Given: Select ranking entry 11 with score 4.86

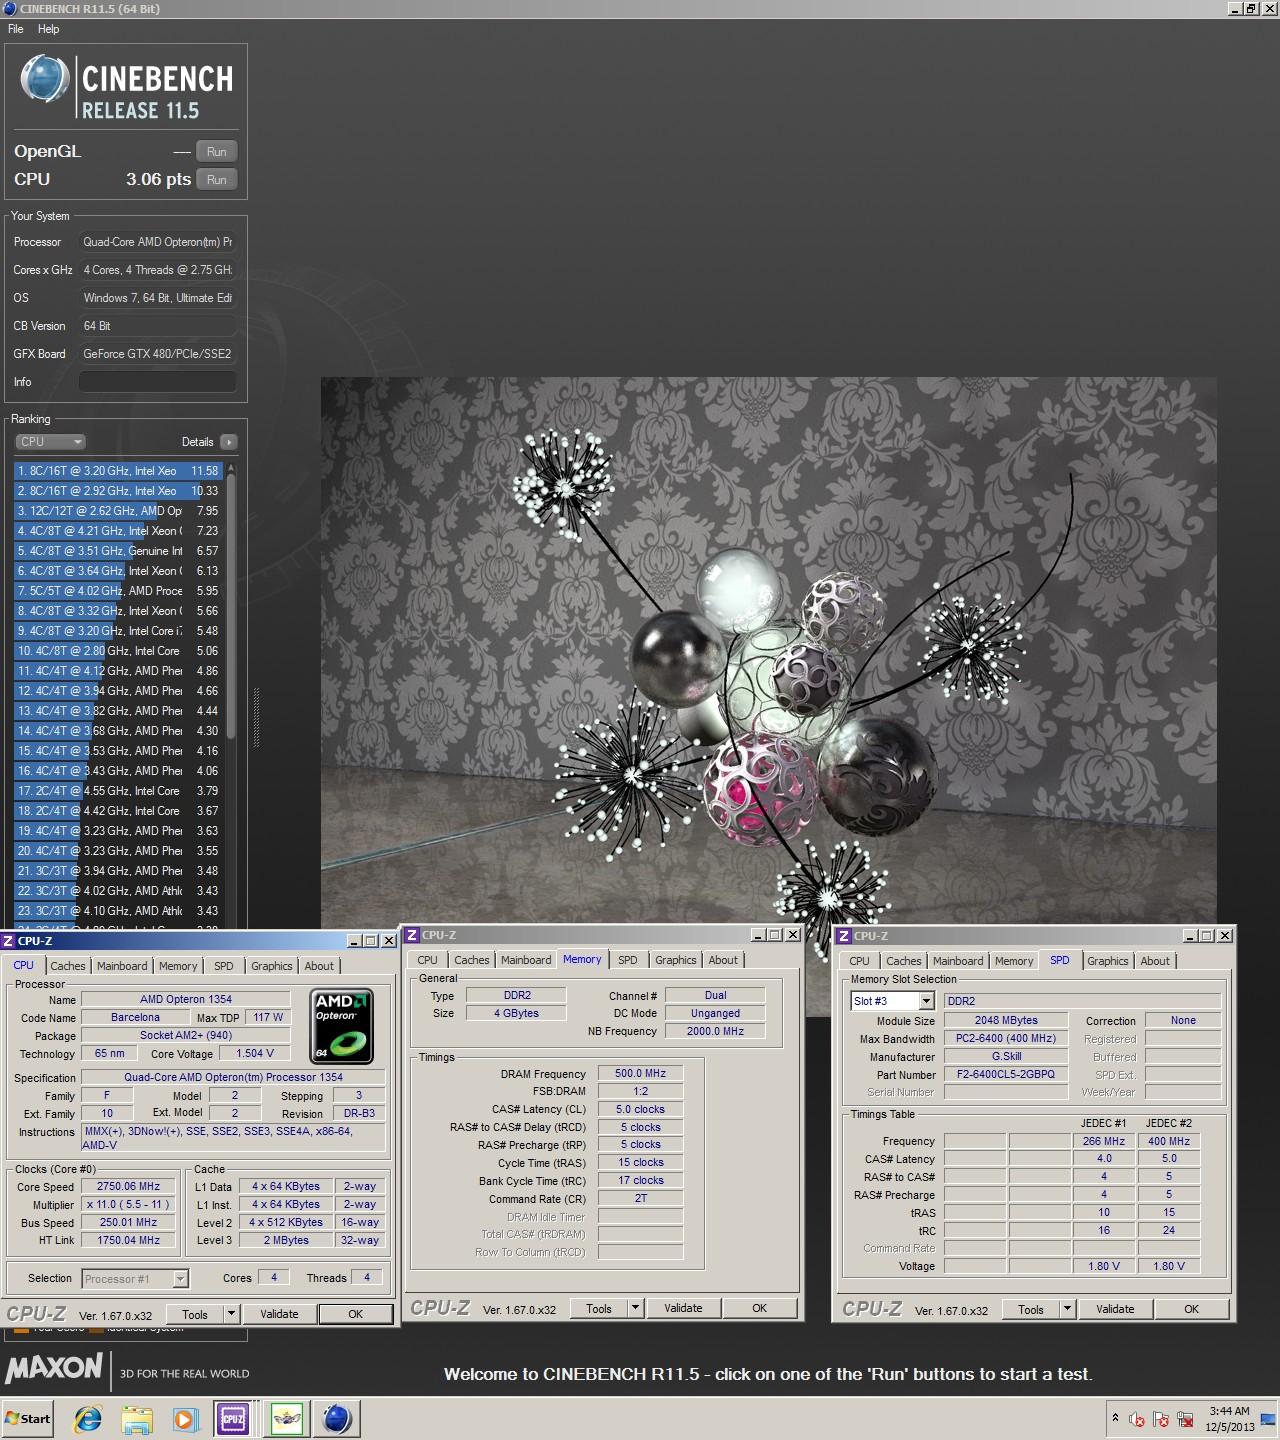Looking at the screenshot, I should (x=119, y=671).
